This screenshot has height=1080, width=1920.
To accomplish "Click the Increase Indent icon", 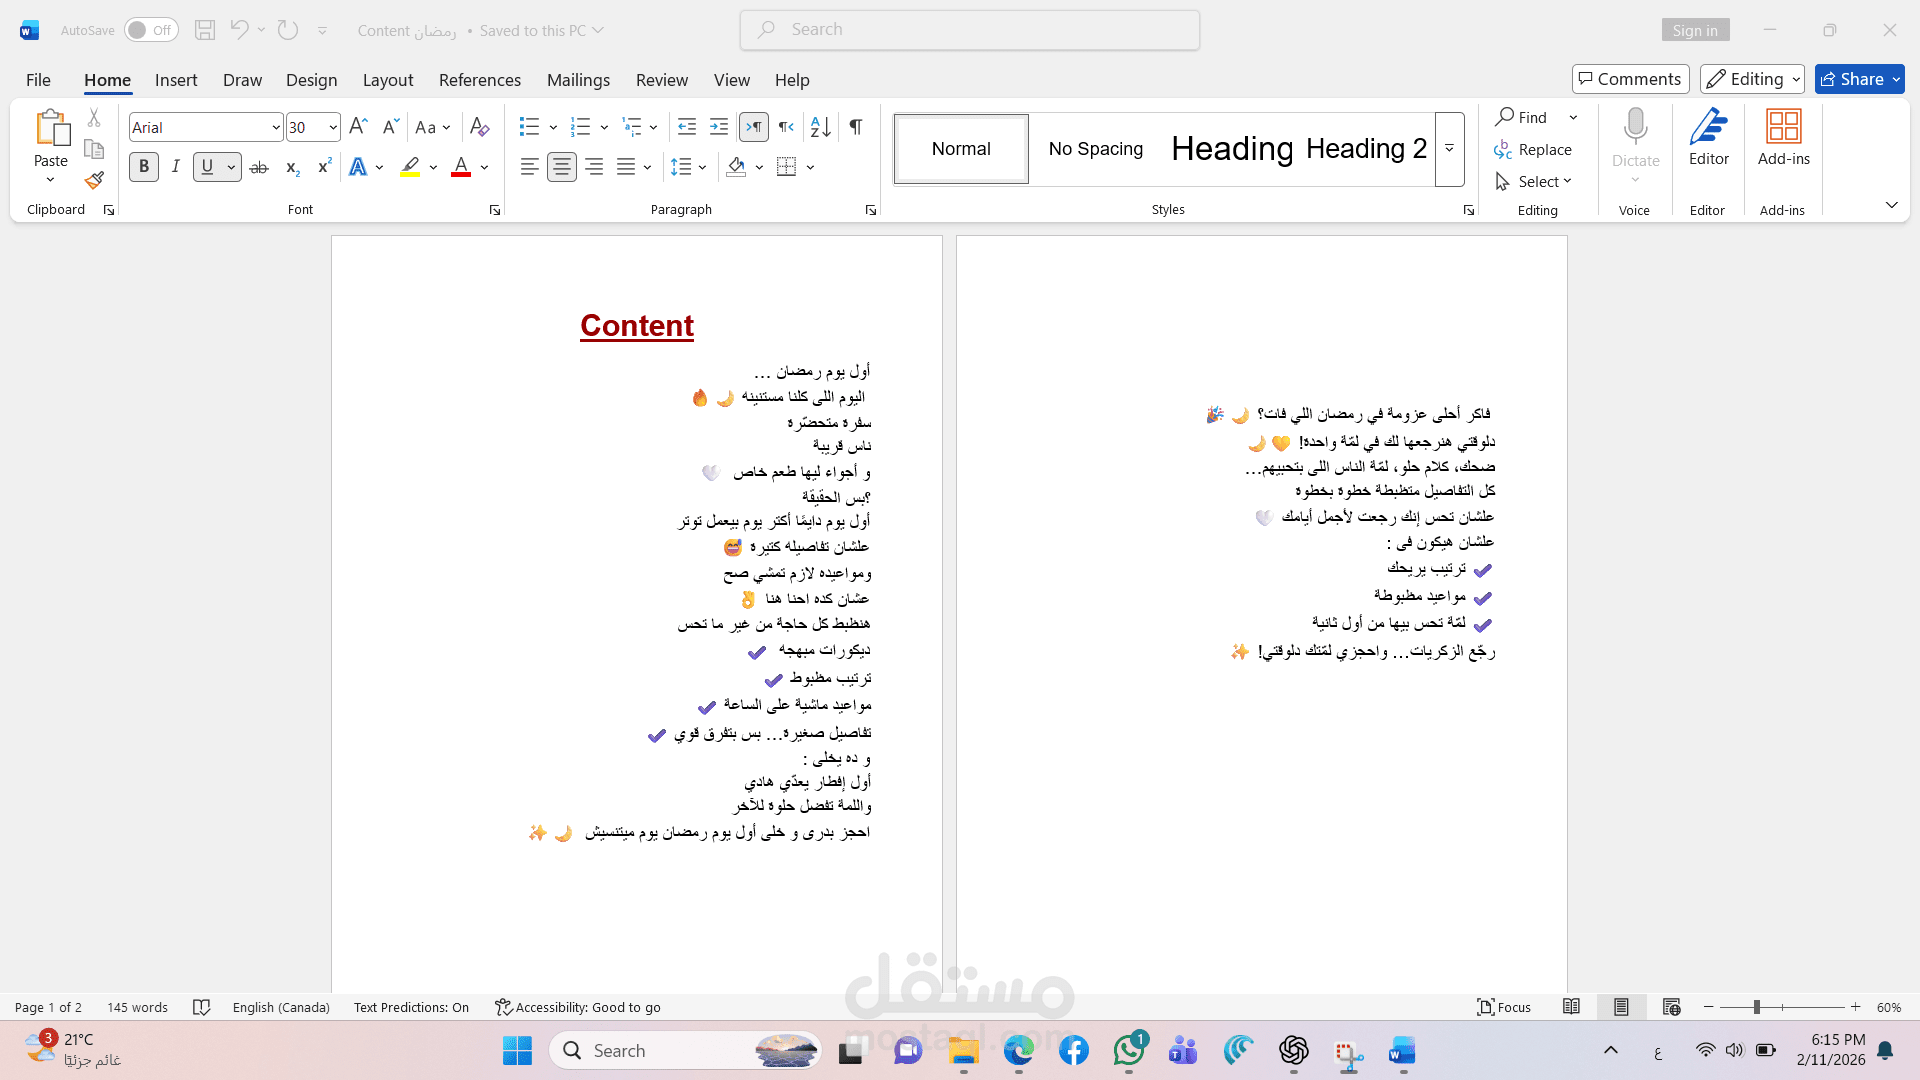I will coord(719,127).
